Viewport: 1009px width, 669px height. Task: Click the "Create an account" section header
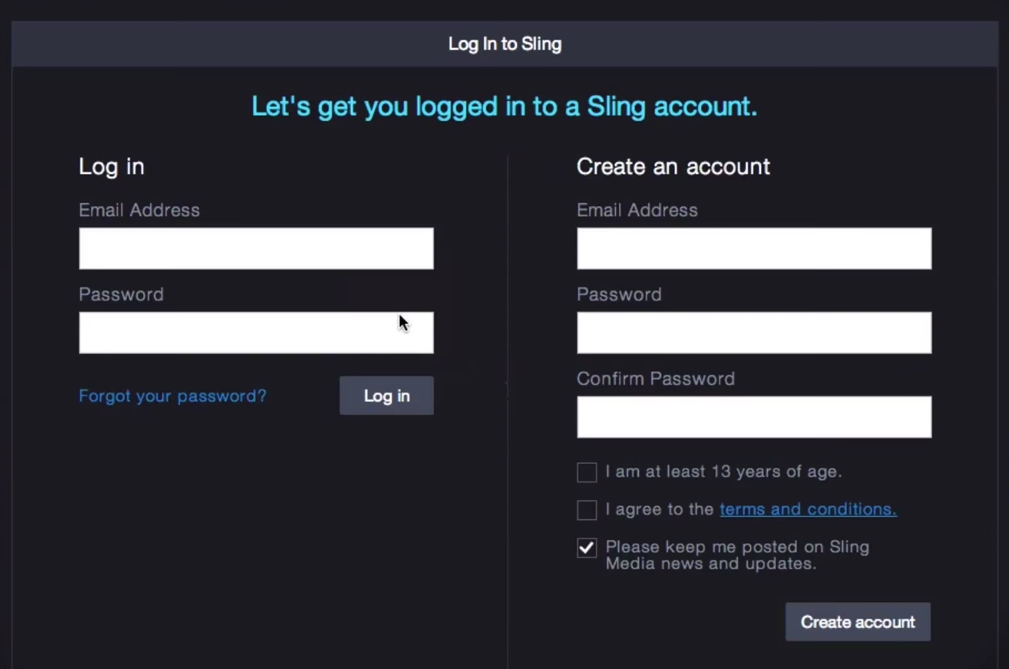pyautogui.click(x=672, y=166)
